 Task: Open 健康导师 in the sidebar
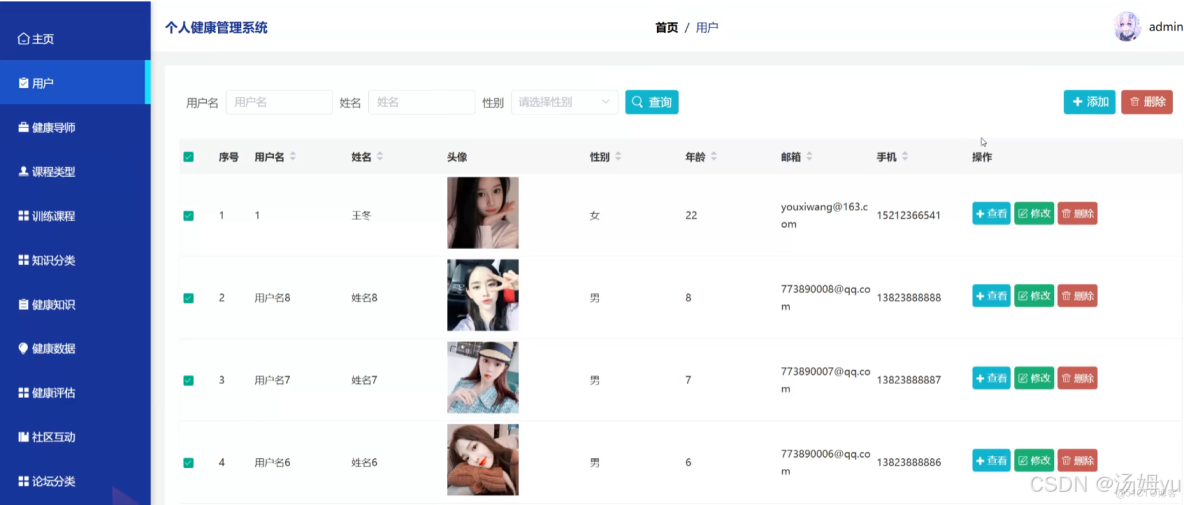coord(76,128)
